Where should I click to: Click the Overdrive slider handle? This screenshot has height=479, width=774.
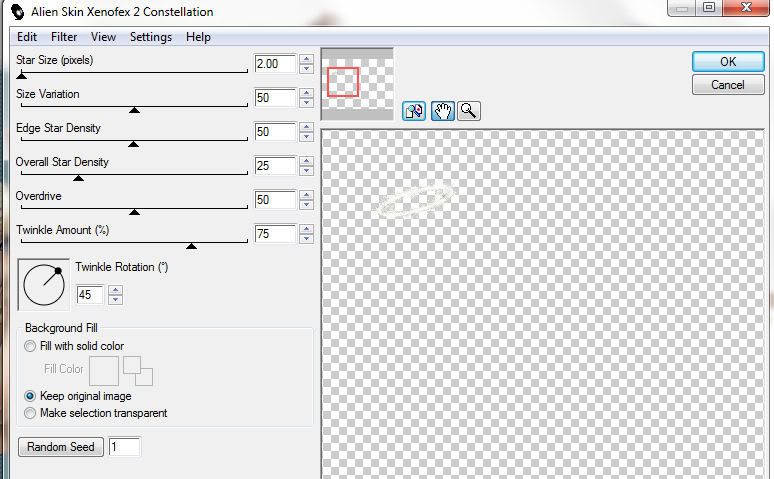pyautogui.click(x=134, y=212)
